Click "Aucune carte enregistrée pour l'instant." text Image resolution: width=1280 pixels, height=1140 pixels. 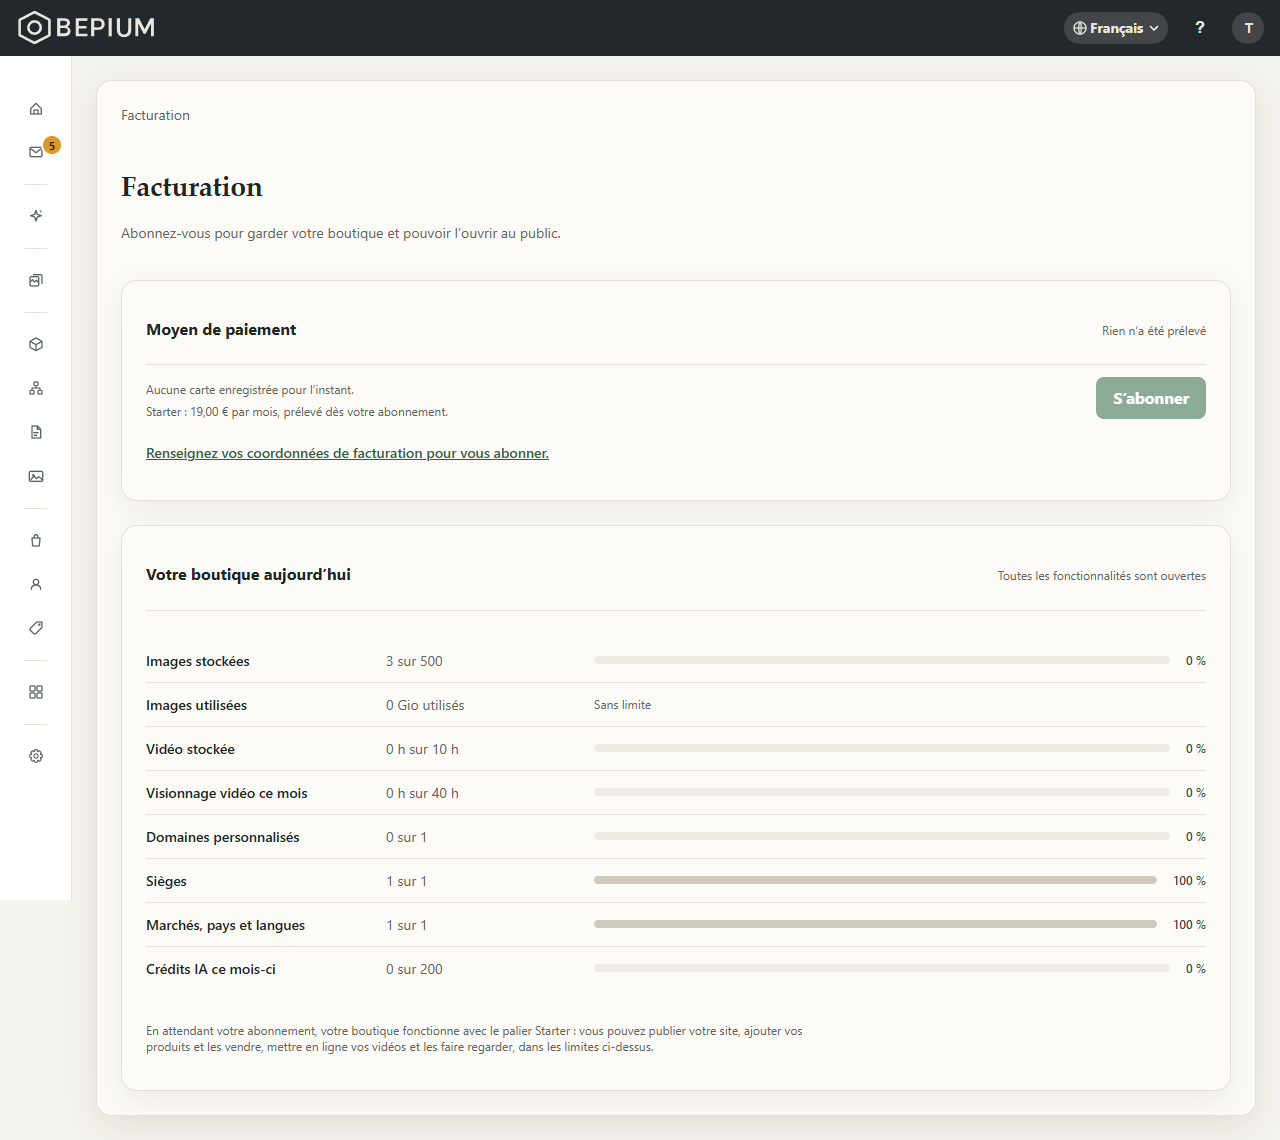click(x=250, y=390)
